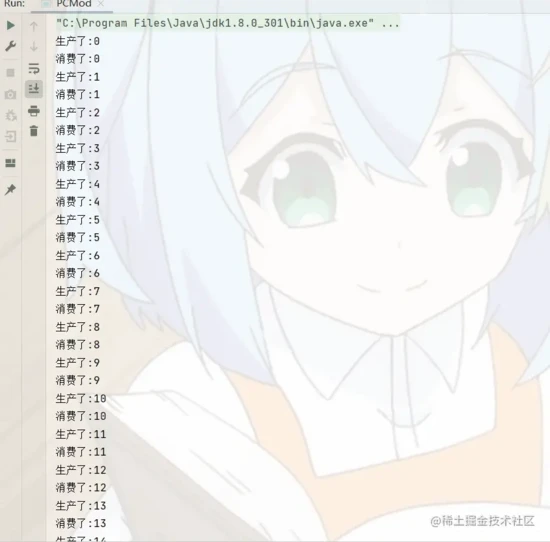Click output line 生产了:10

(81, 398)
